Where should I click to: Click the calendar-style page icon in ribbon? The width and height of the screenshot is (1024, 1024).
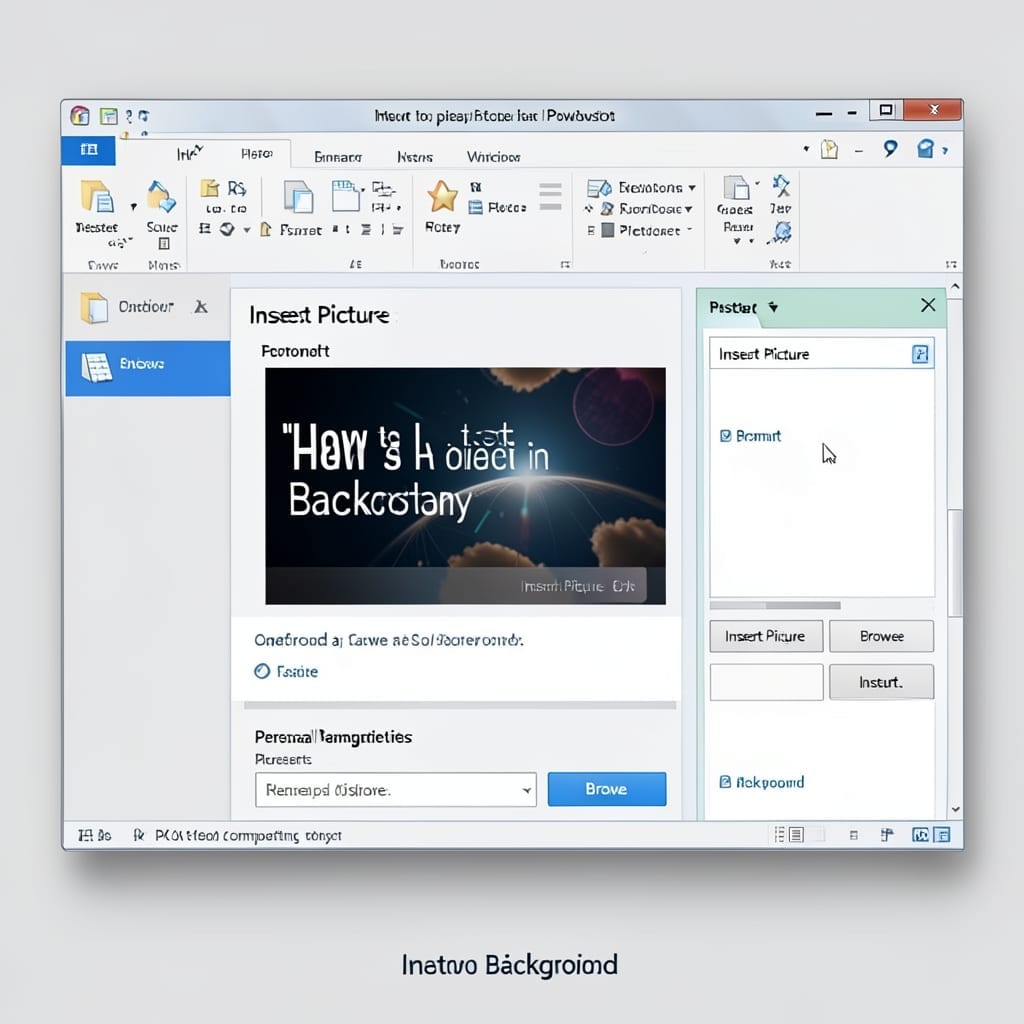(x=346, y=195)
